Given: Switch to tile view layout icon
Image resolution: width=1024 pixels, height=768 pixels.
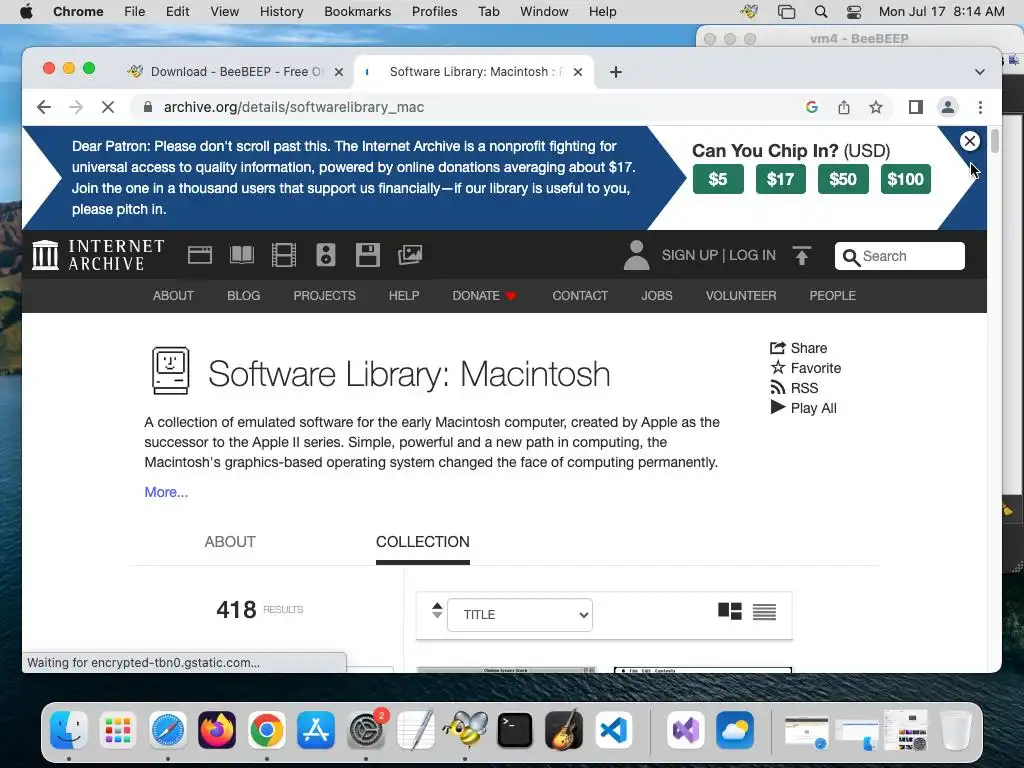Looking at the screenshot, I should [729, 611].
